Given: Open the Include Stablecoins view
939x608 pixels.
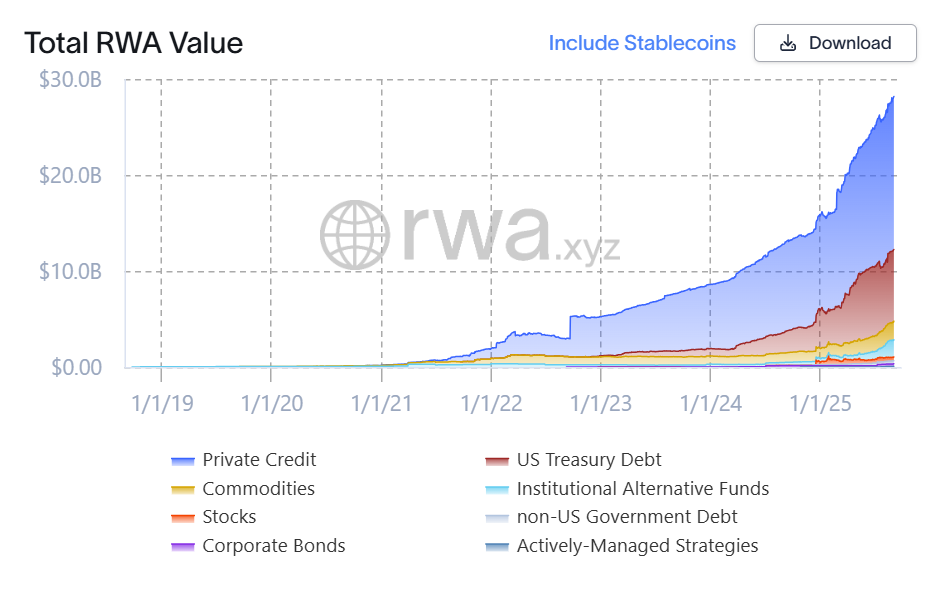Looking at the screenshot, I should click(x=641, y=43).
